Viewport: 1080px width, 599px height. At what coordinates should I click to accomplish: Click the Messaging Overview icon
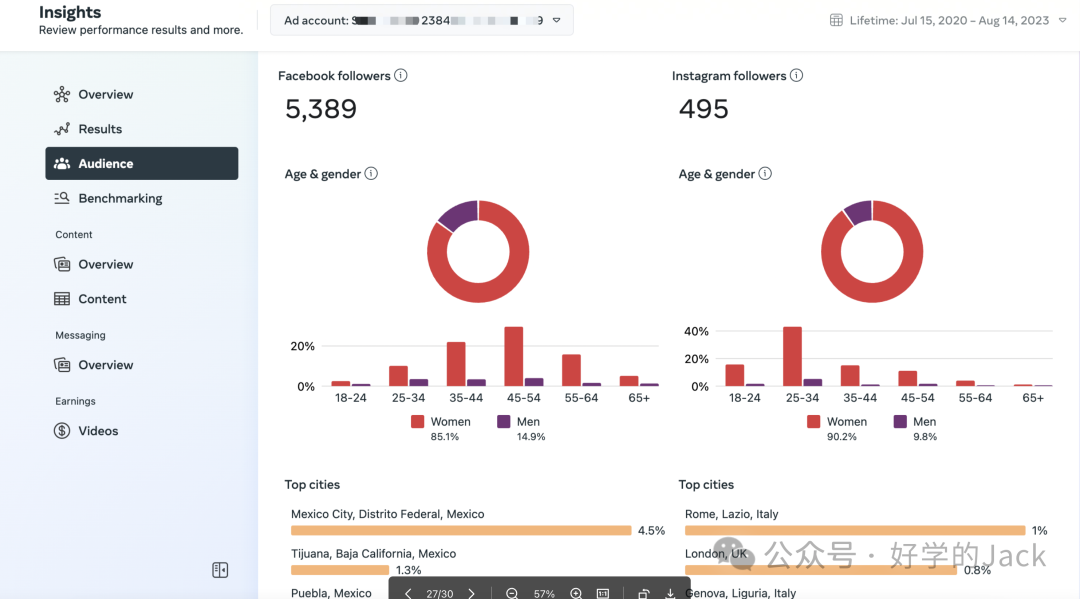tap(62, 365)
